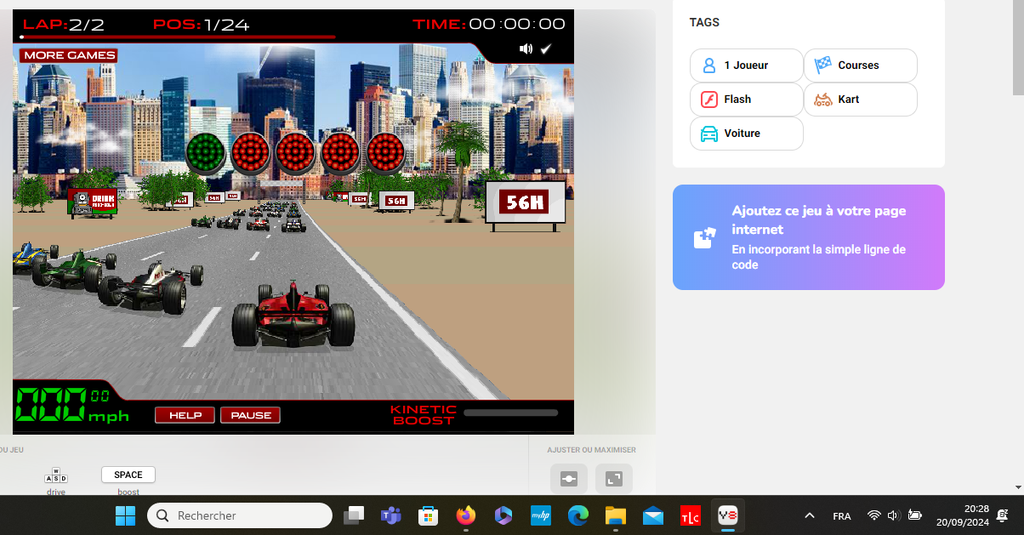Toggle the checkmark icon next to speaker
Screen dimensions: 1024x535
546,49
